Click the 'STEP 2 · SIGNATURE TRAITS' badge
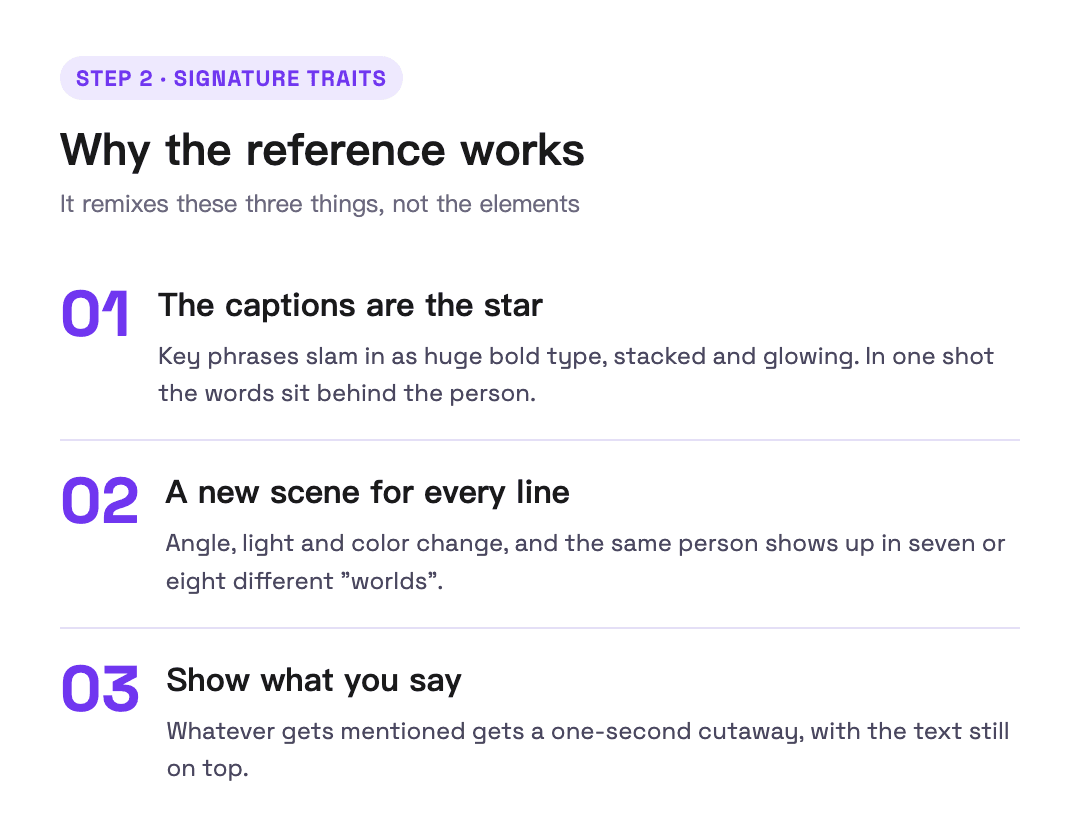This screenshot has height=837, width=1080. (231, 78)
